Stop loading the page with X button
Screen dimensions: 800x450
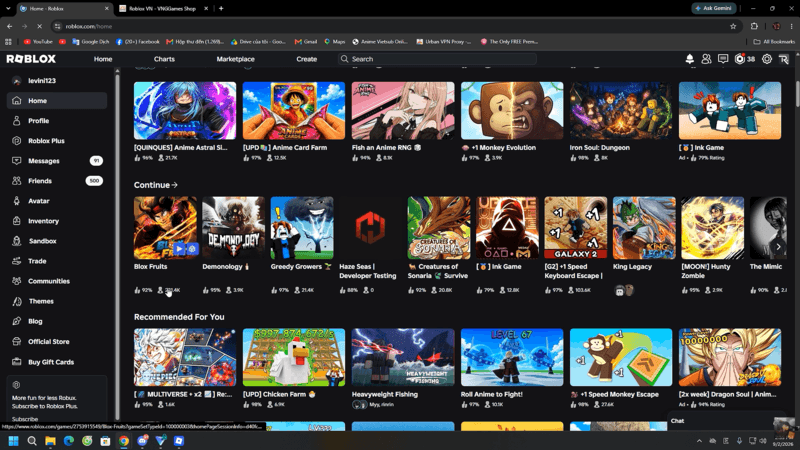coord(39,26)
